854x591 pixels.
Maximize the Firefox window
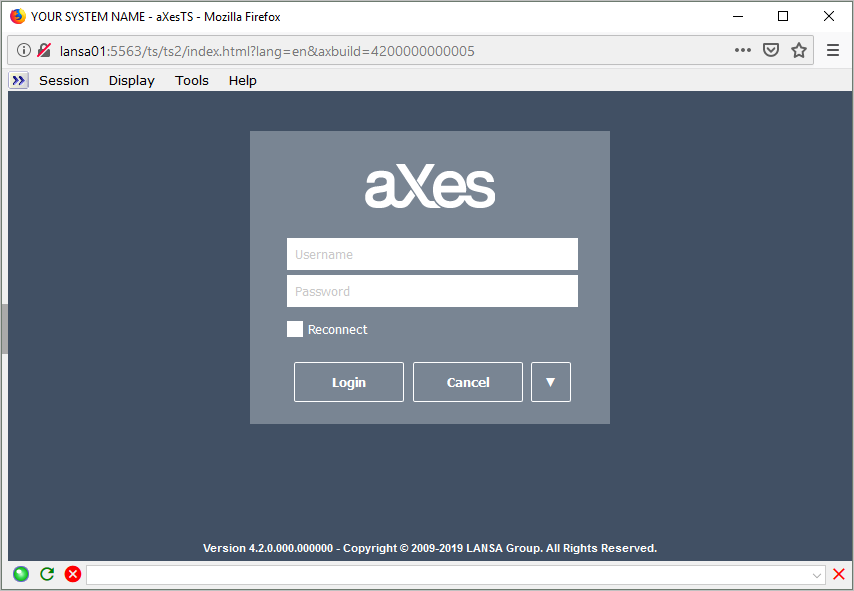783,16
